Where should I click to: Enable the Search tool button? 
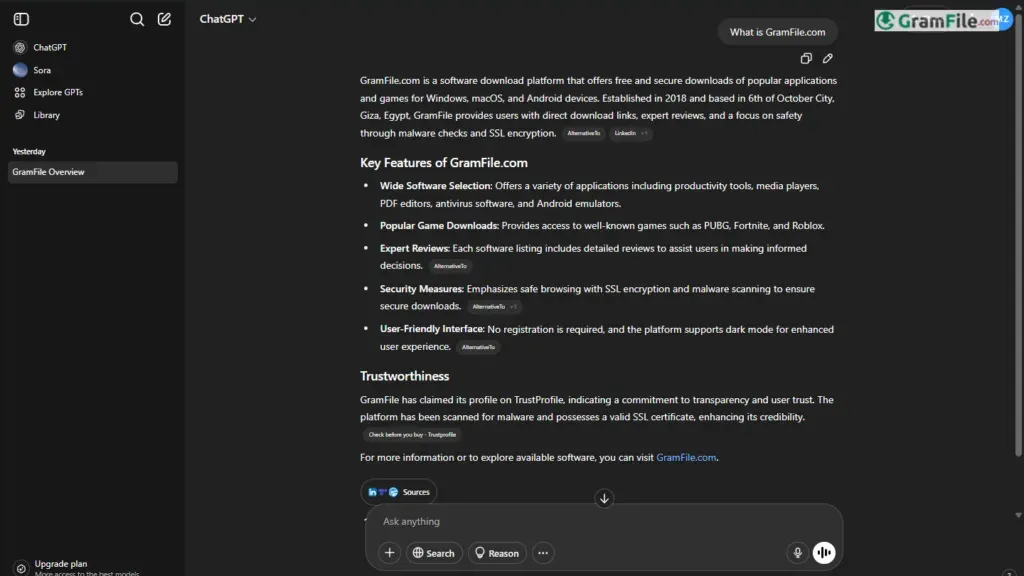tap(434, 553)
